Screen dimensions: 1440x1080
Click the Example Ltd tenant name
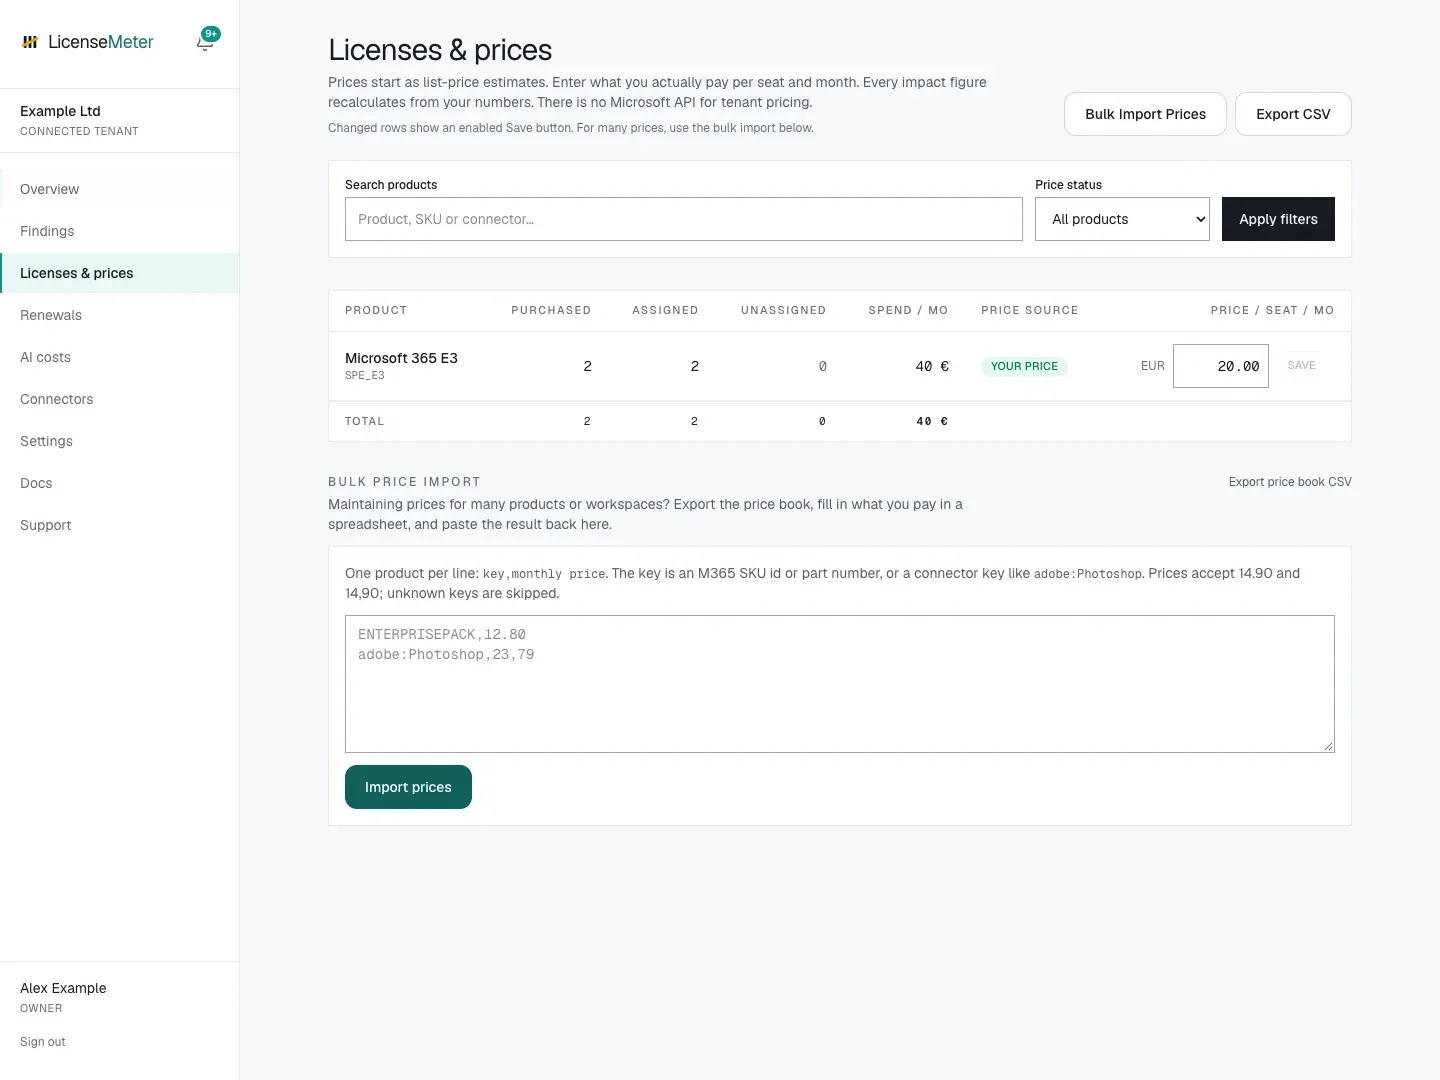pyautogui.click(x=60, y=111)
